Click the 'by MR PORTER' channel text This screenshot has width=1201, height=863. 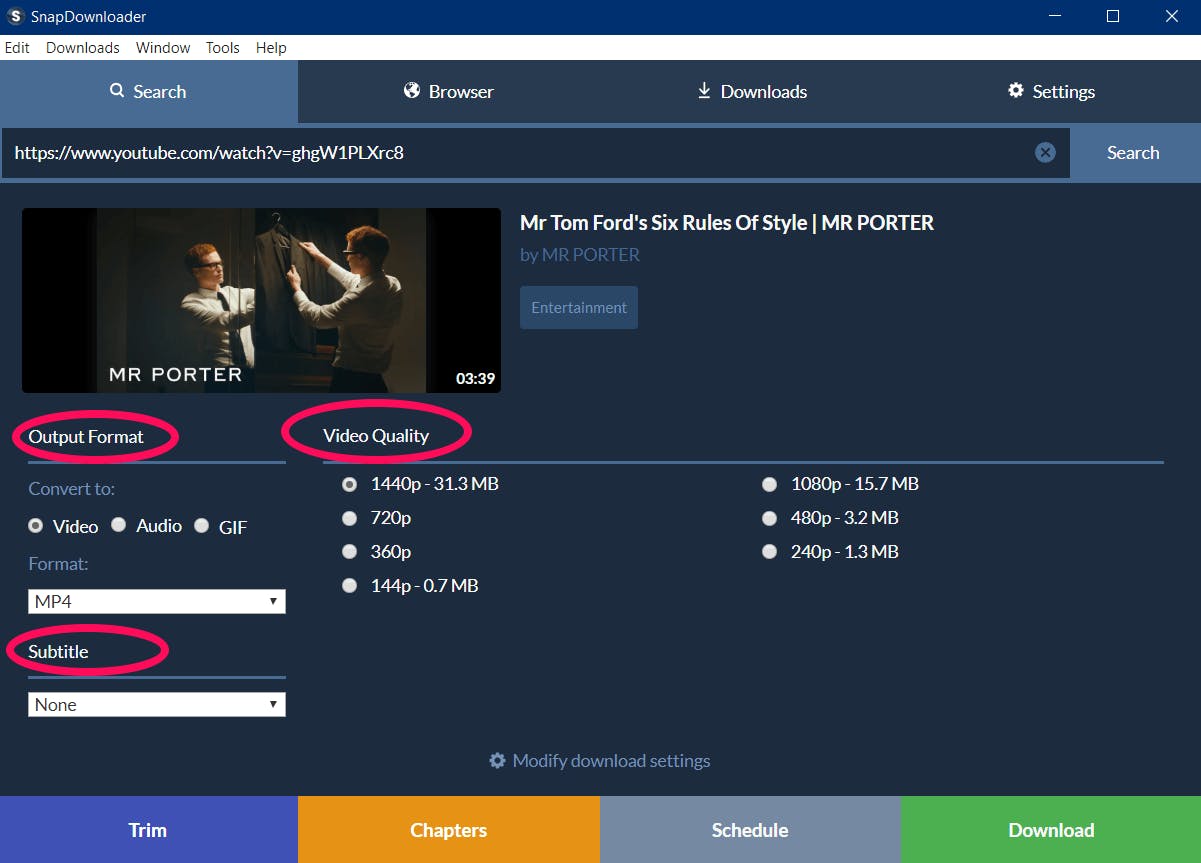(580, 255)
